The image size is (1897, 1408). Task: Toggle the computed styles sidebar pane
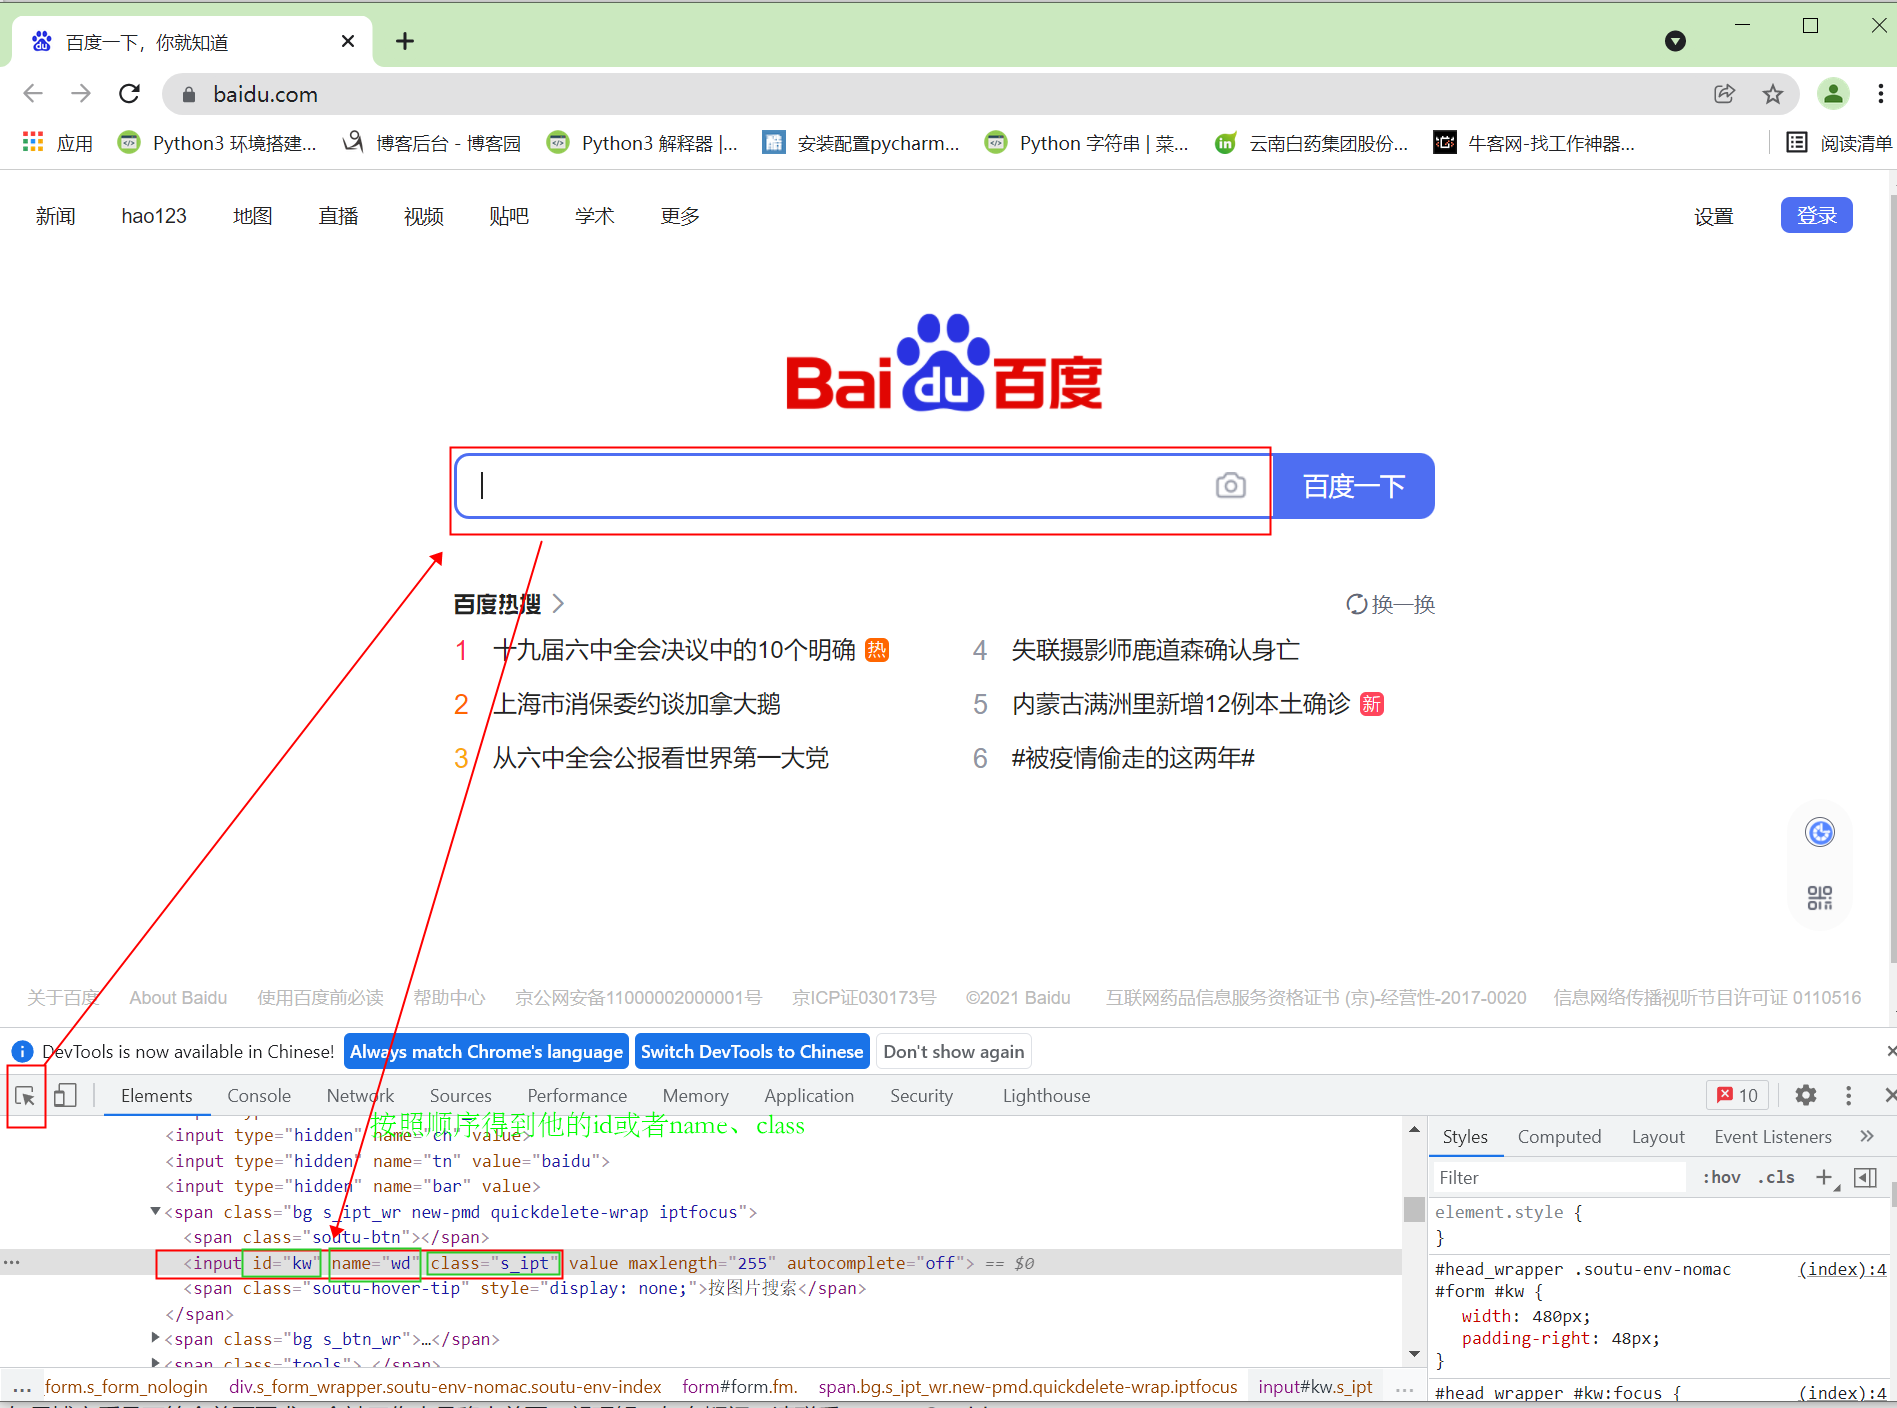coord(1866,1178)
